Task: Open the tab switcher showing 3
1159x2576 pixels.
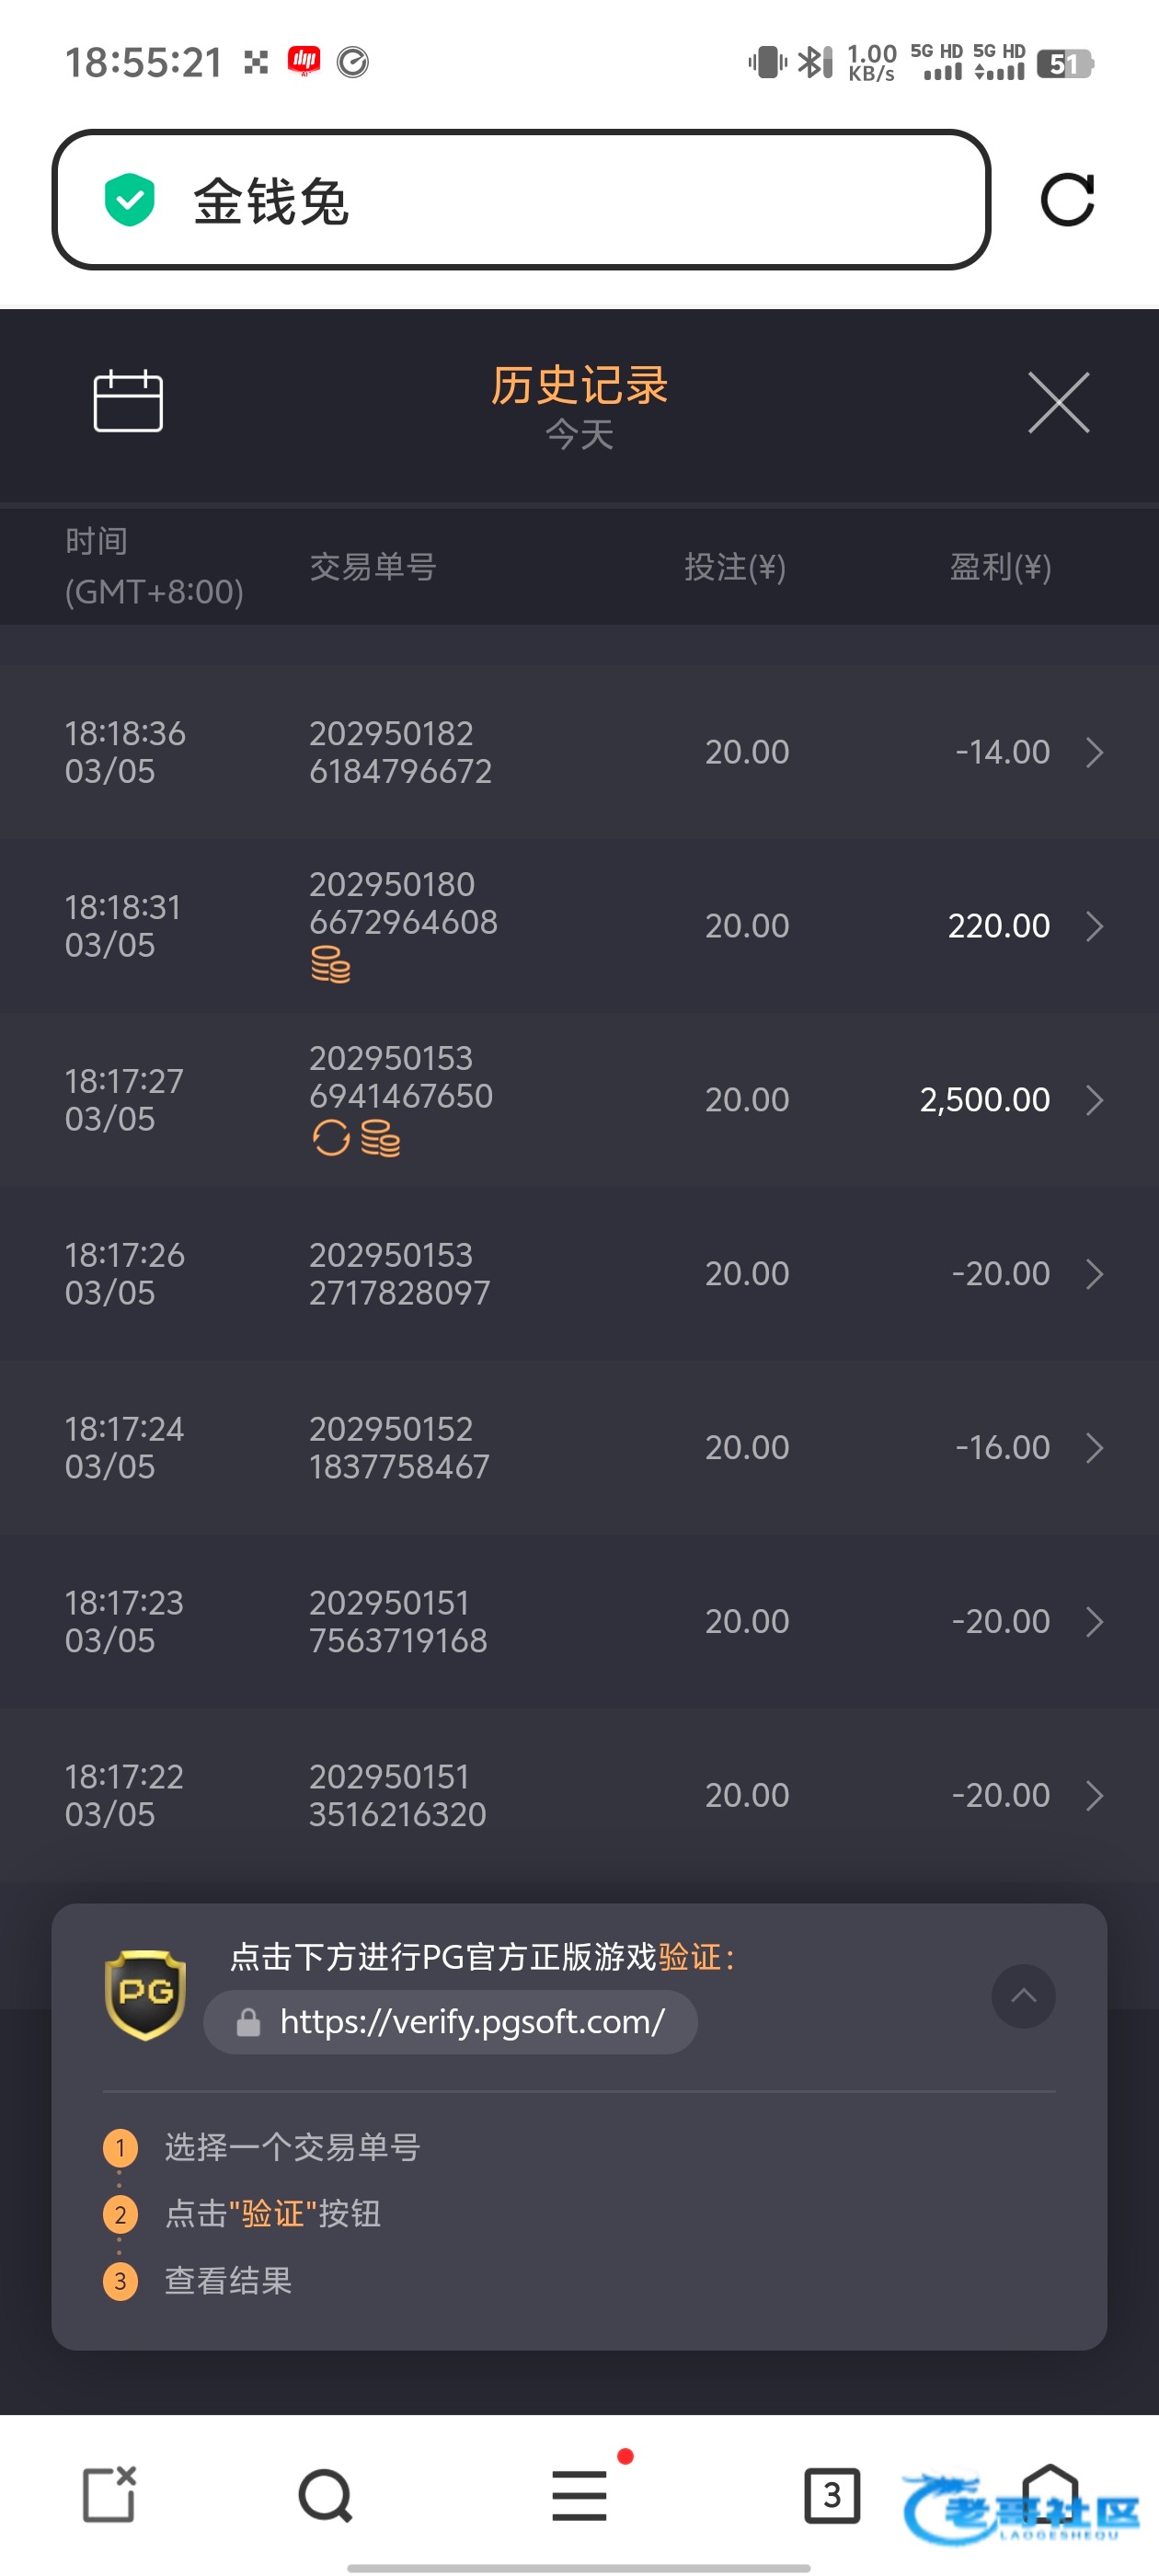Action: (x=831, y=2496)
